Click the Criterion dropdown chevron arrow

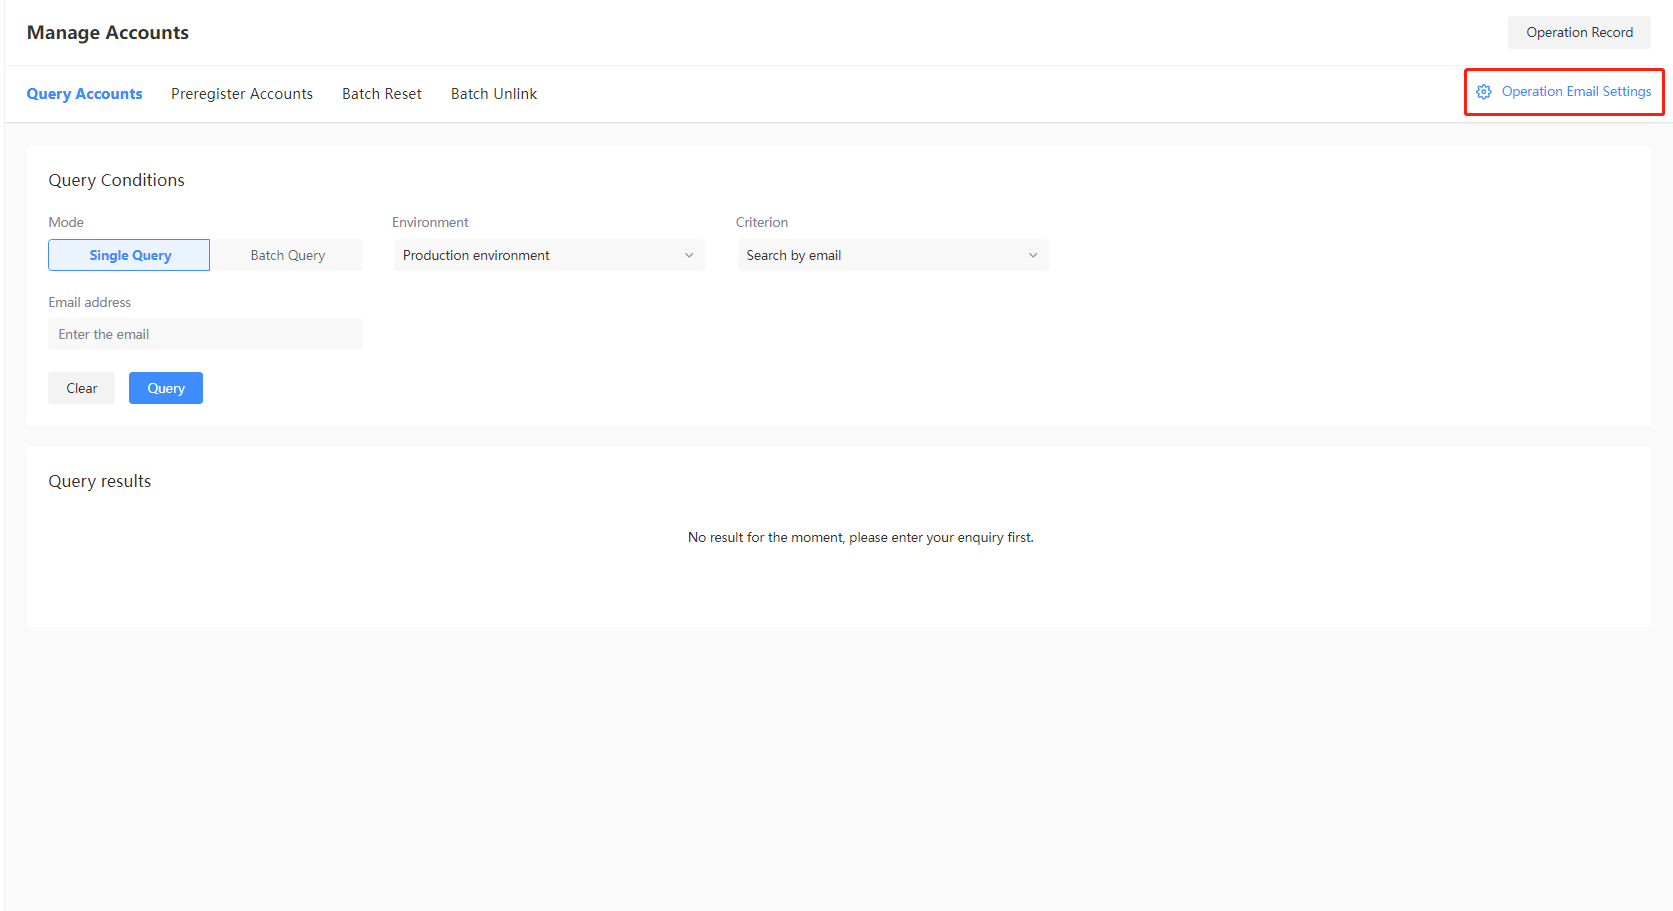point(1032,255)
